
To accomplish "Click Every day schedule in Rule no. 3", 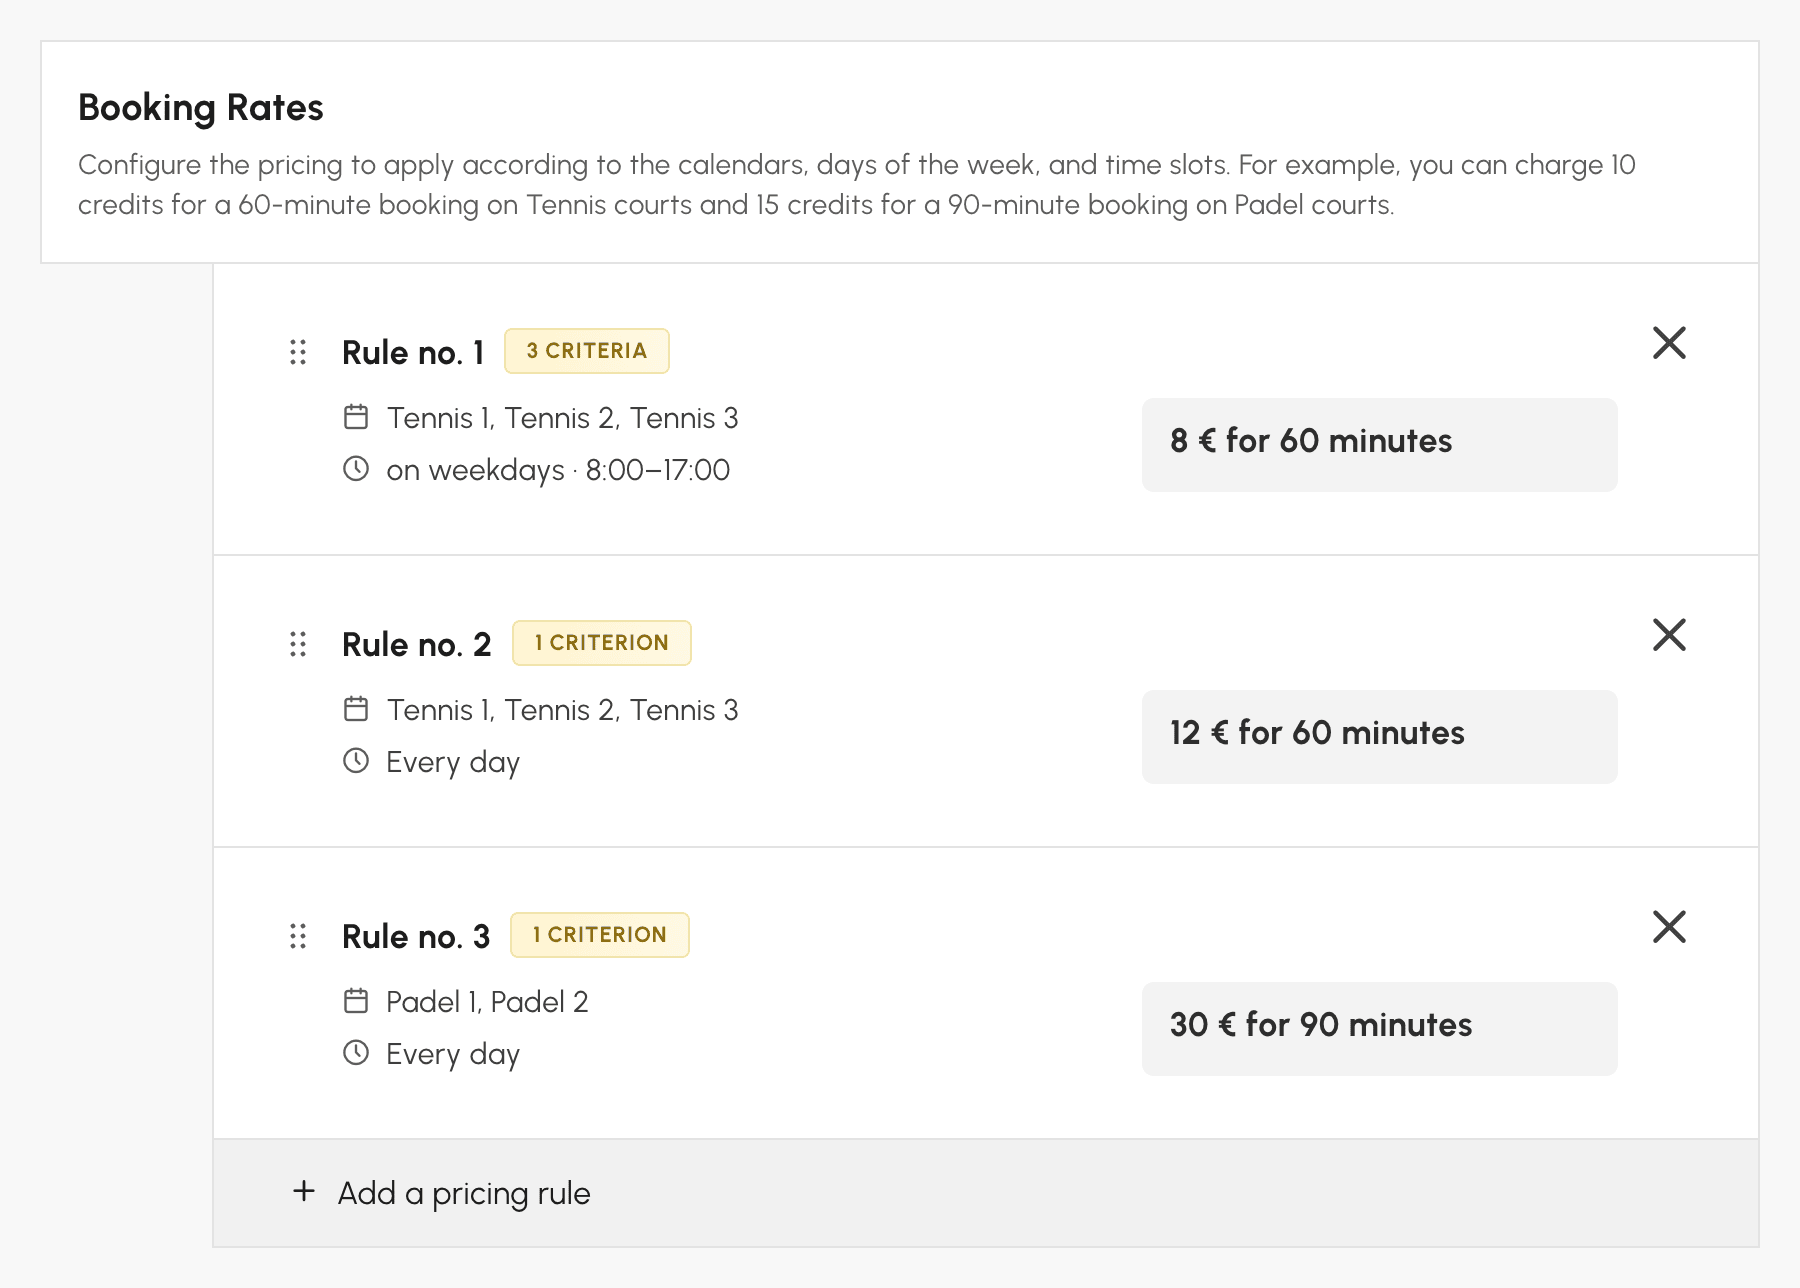I will click(x=453, y=1054).
